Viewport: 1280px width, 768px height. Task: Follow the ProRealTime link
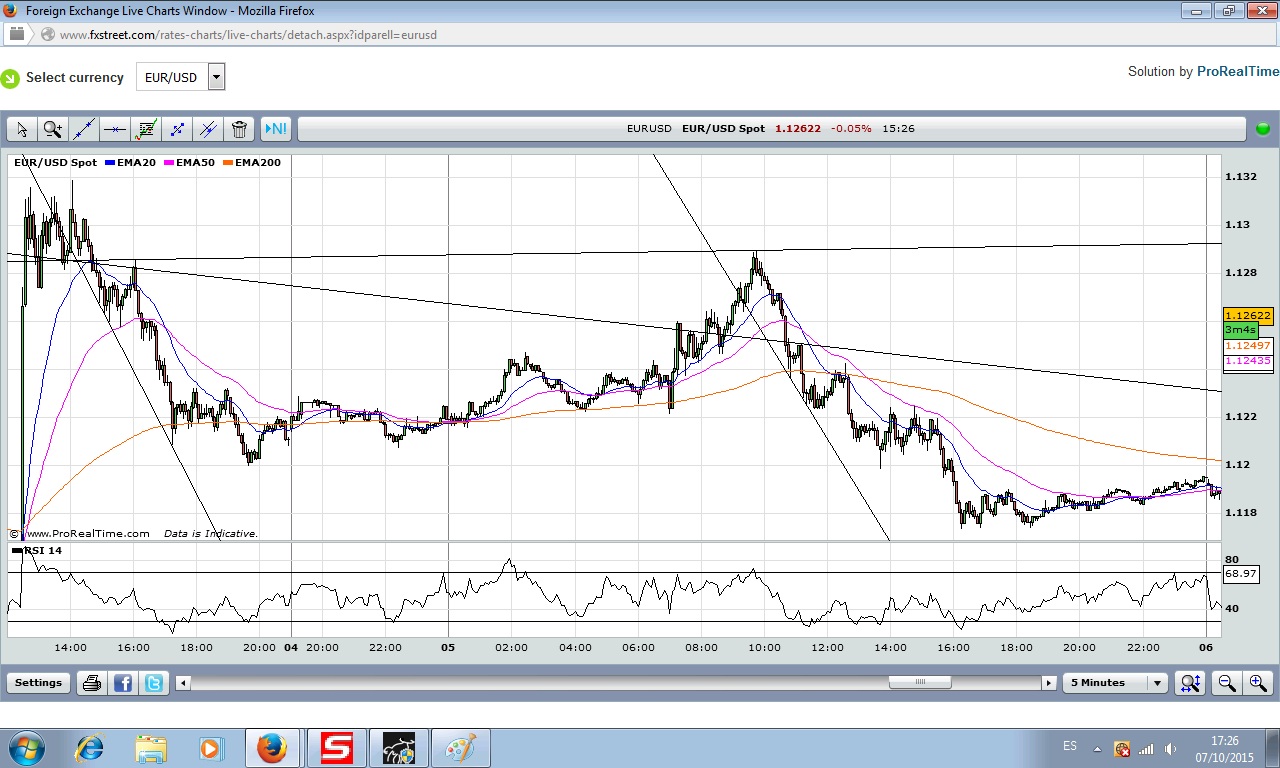point(1237,71)
